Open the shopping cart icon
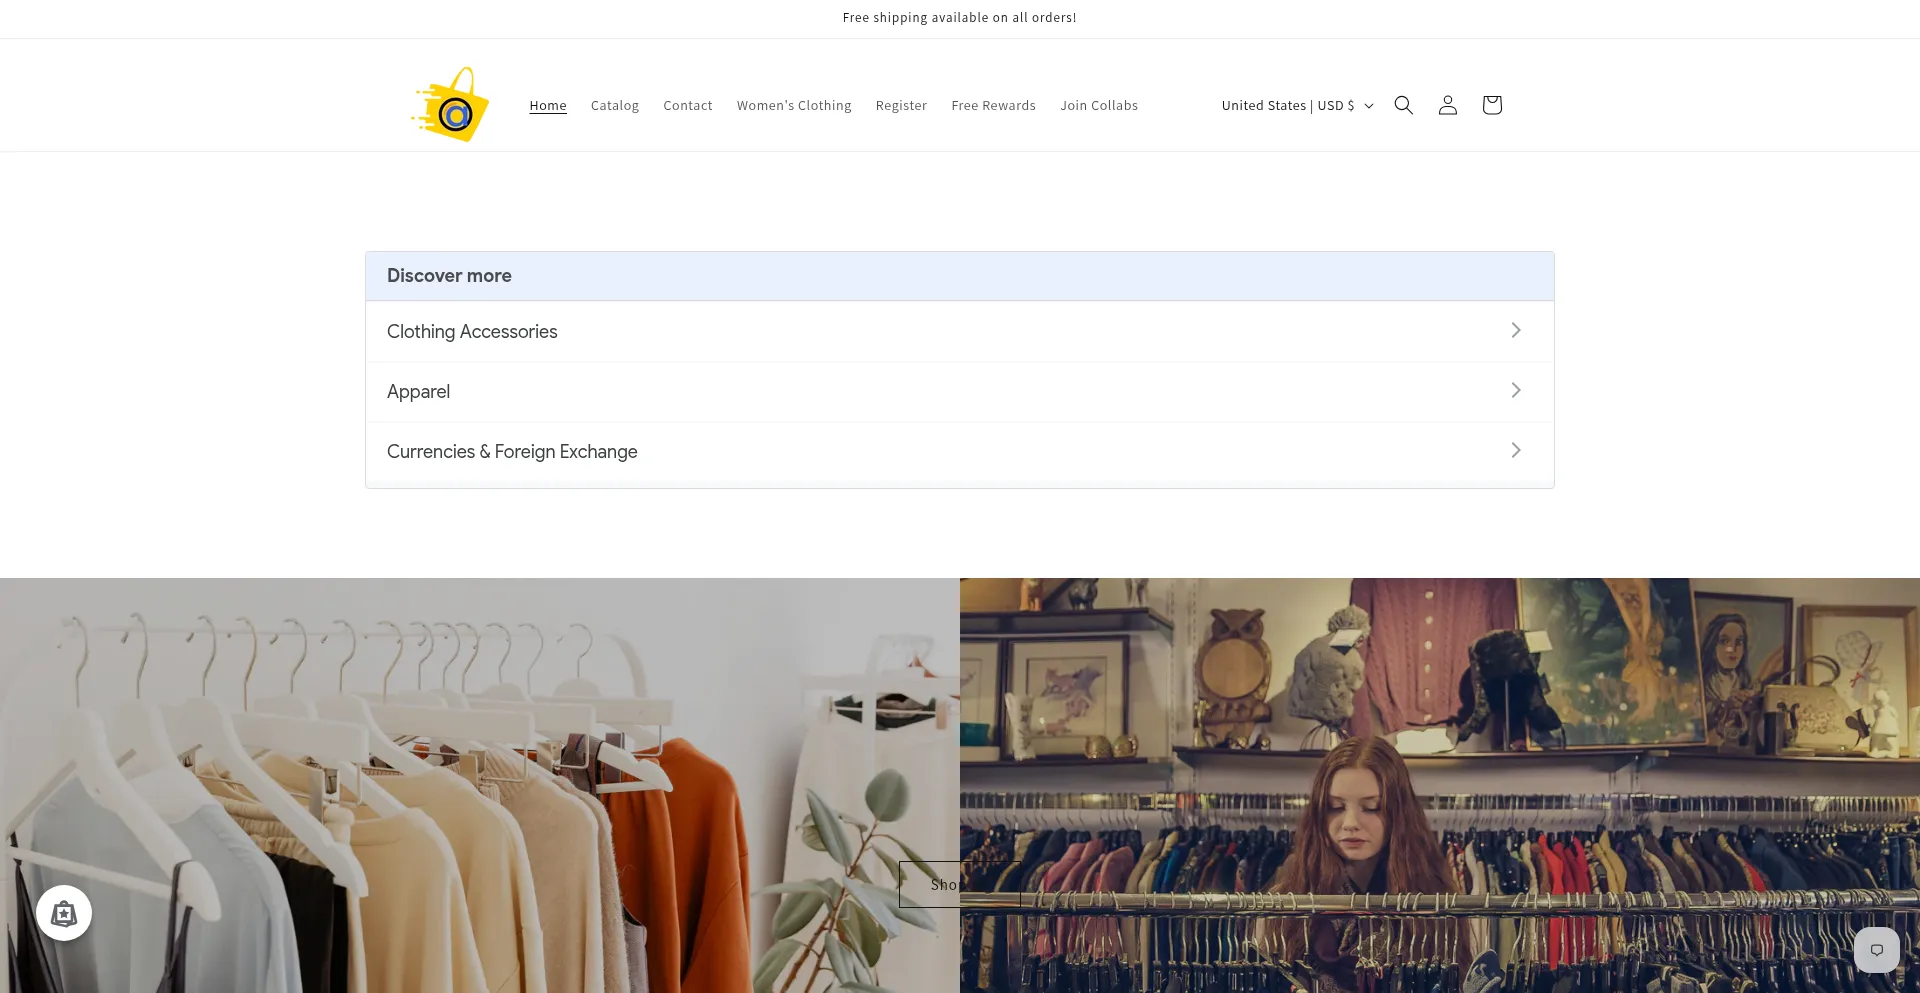The height and width of the screenshot is (993, 1920). point(1491,105)
